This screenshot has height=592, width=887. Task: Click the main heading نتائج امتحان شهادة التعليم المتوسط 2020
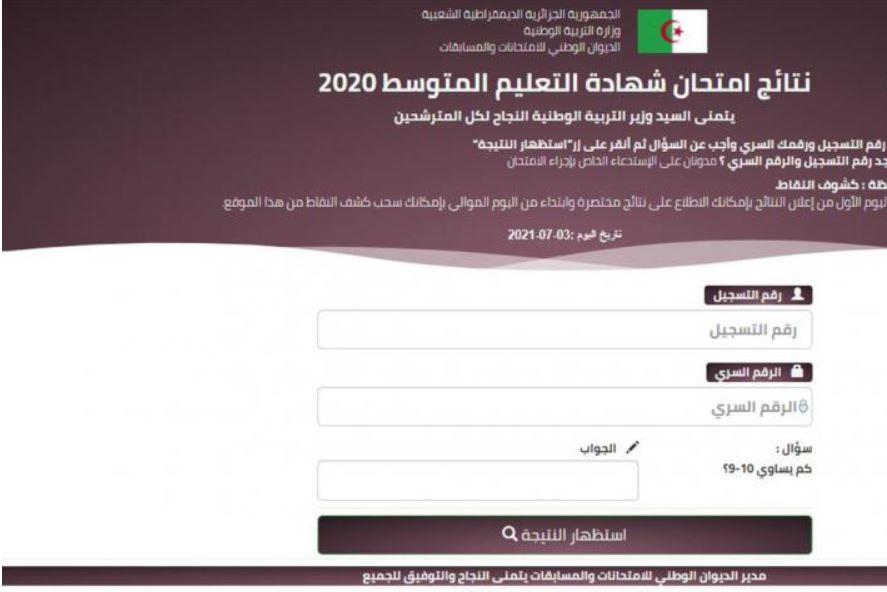565,83
